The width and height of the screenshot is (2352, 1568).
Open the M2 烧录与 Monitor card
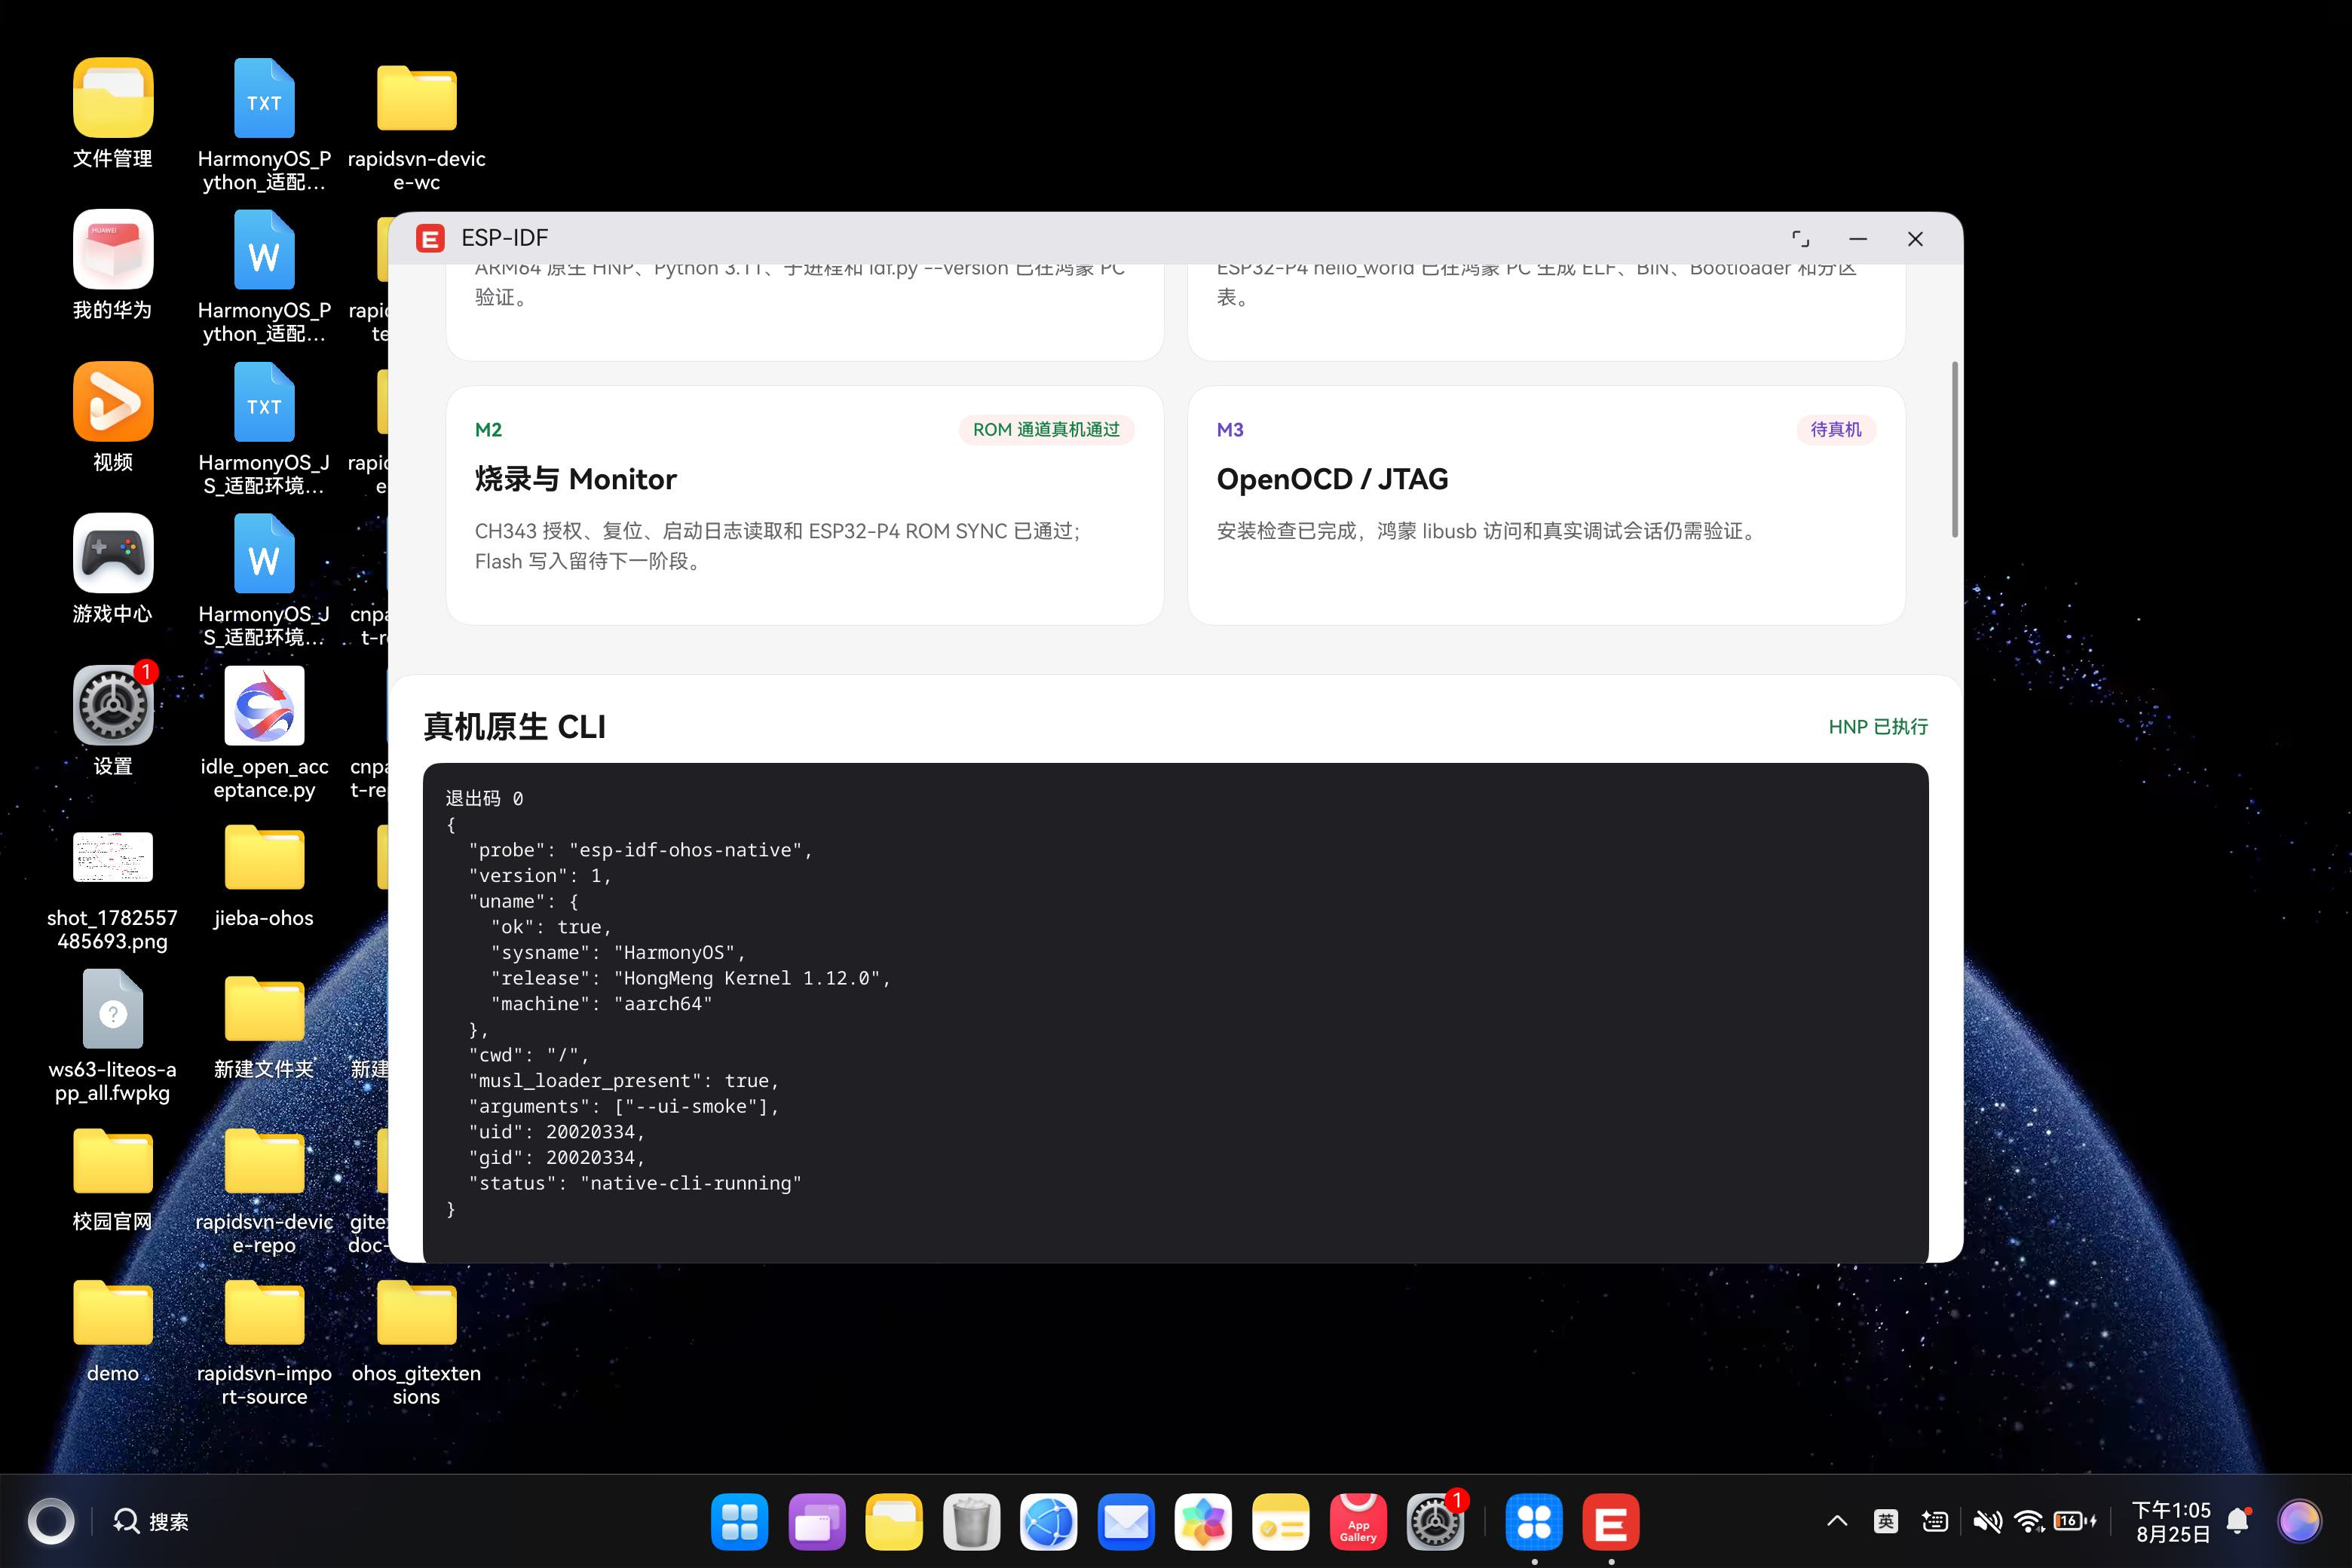[x=805, y=505]
